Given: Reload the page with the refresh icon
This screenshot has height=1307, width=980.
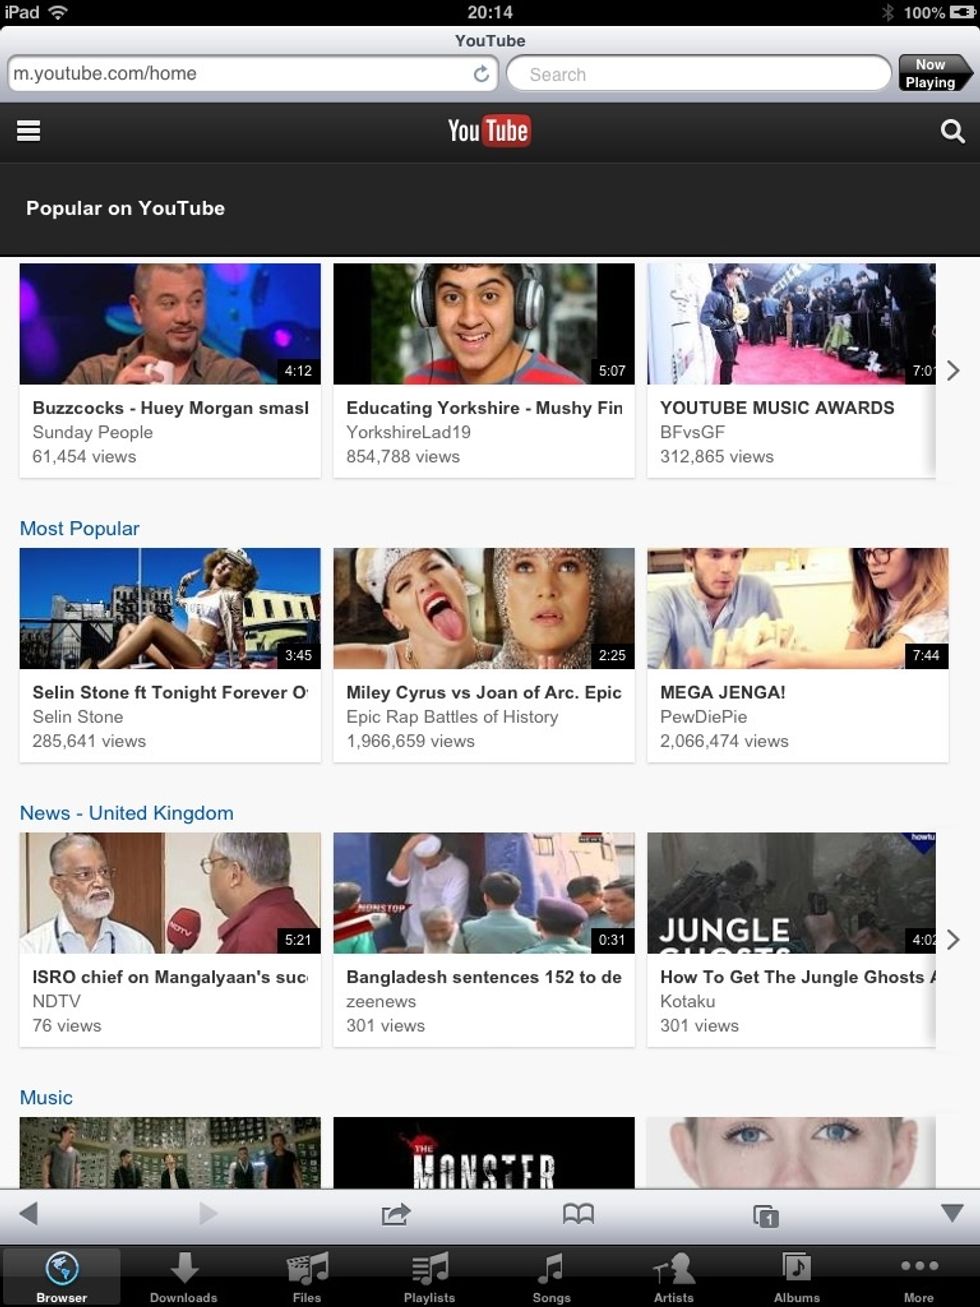Looking at the screenshot, I should click(481, 74).
